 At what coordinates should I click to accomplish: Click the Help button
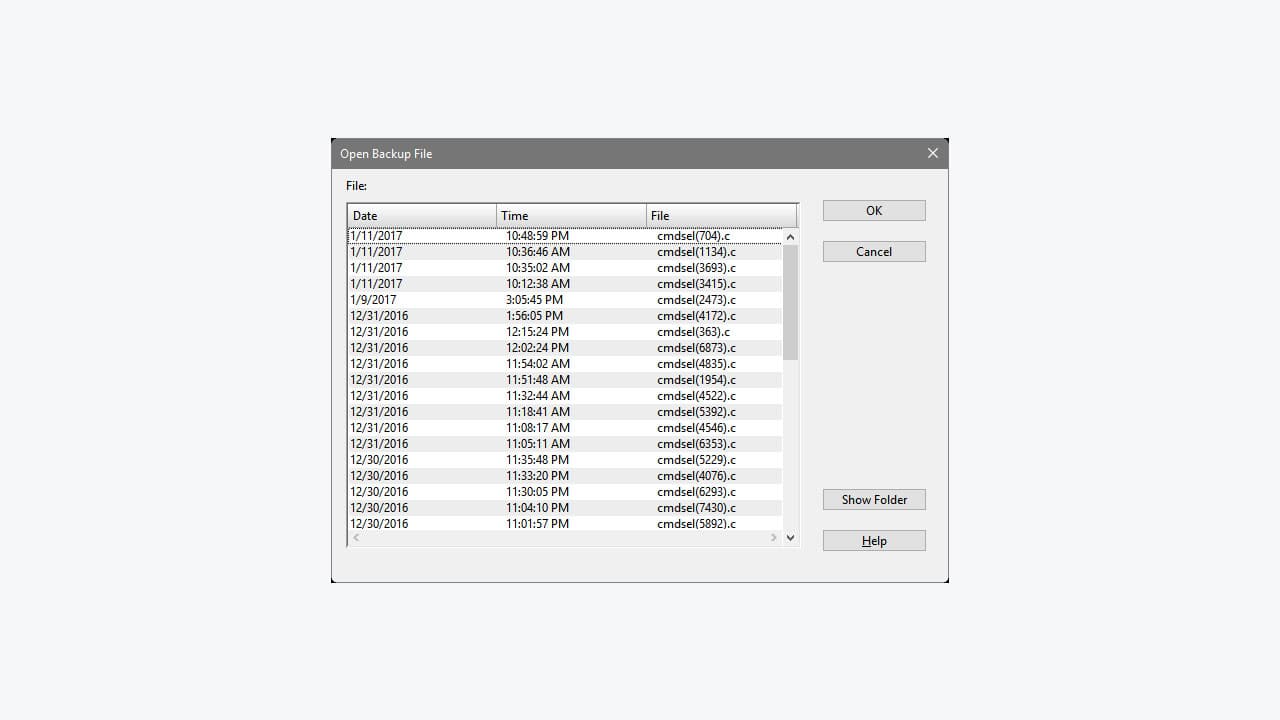[x=873, y=540]
